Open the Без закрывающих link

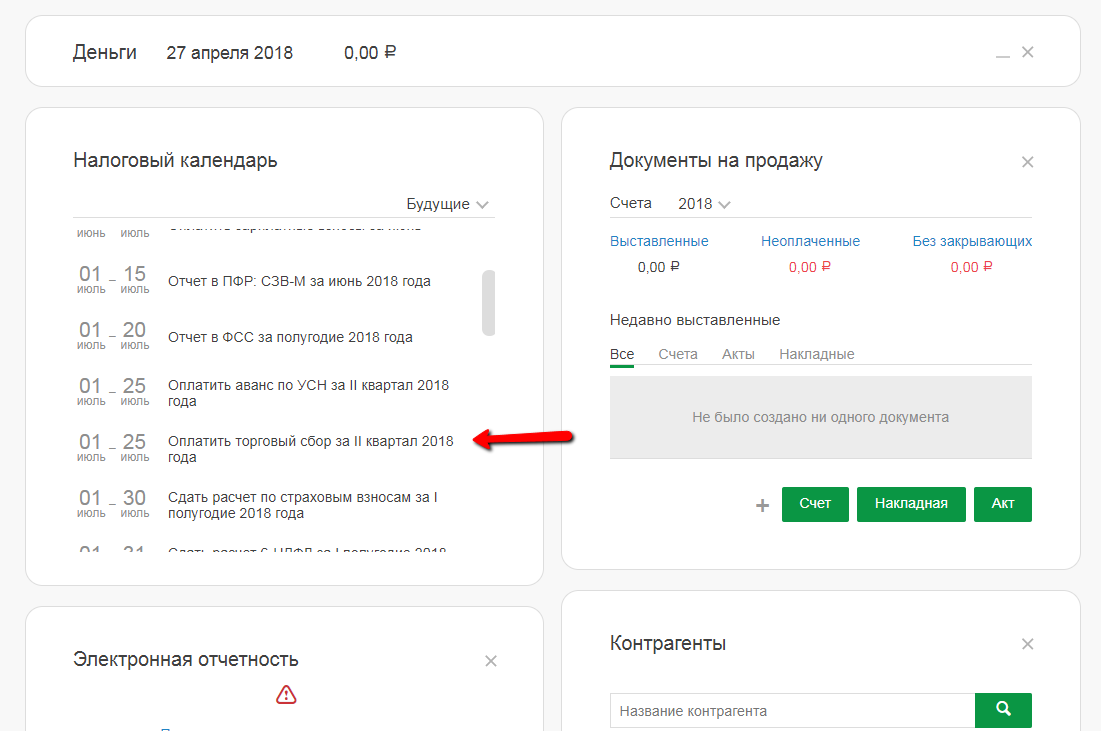[x=972, y=241]
